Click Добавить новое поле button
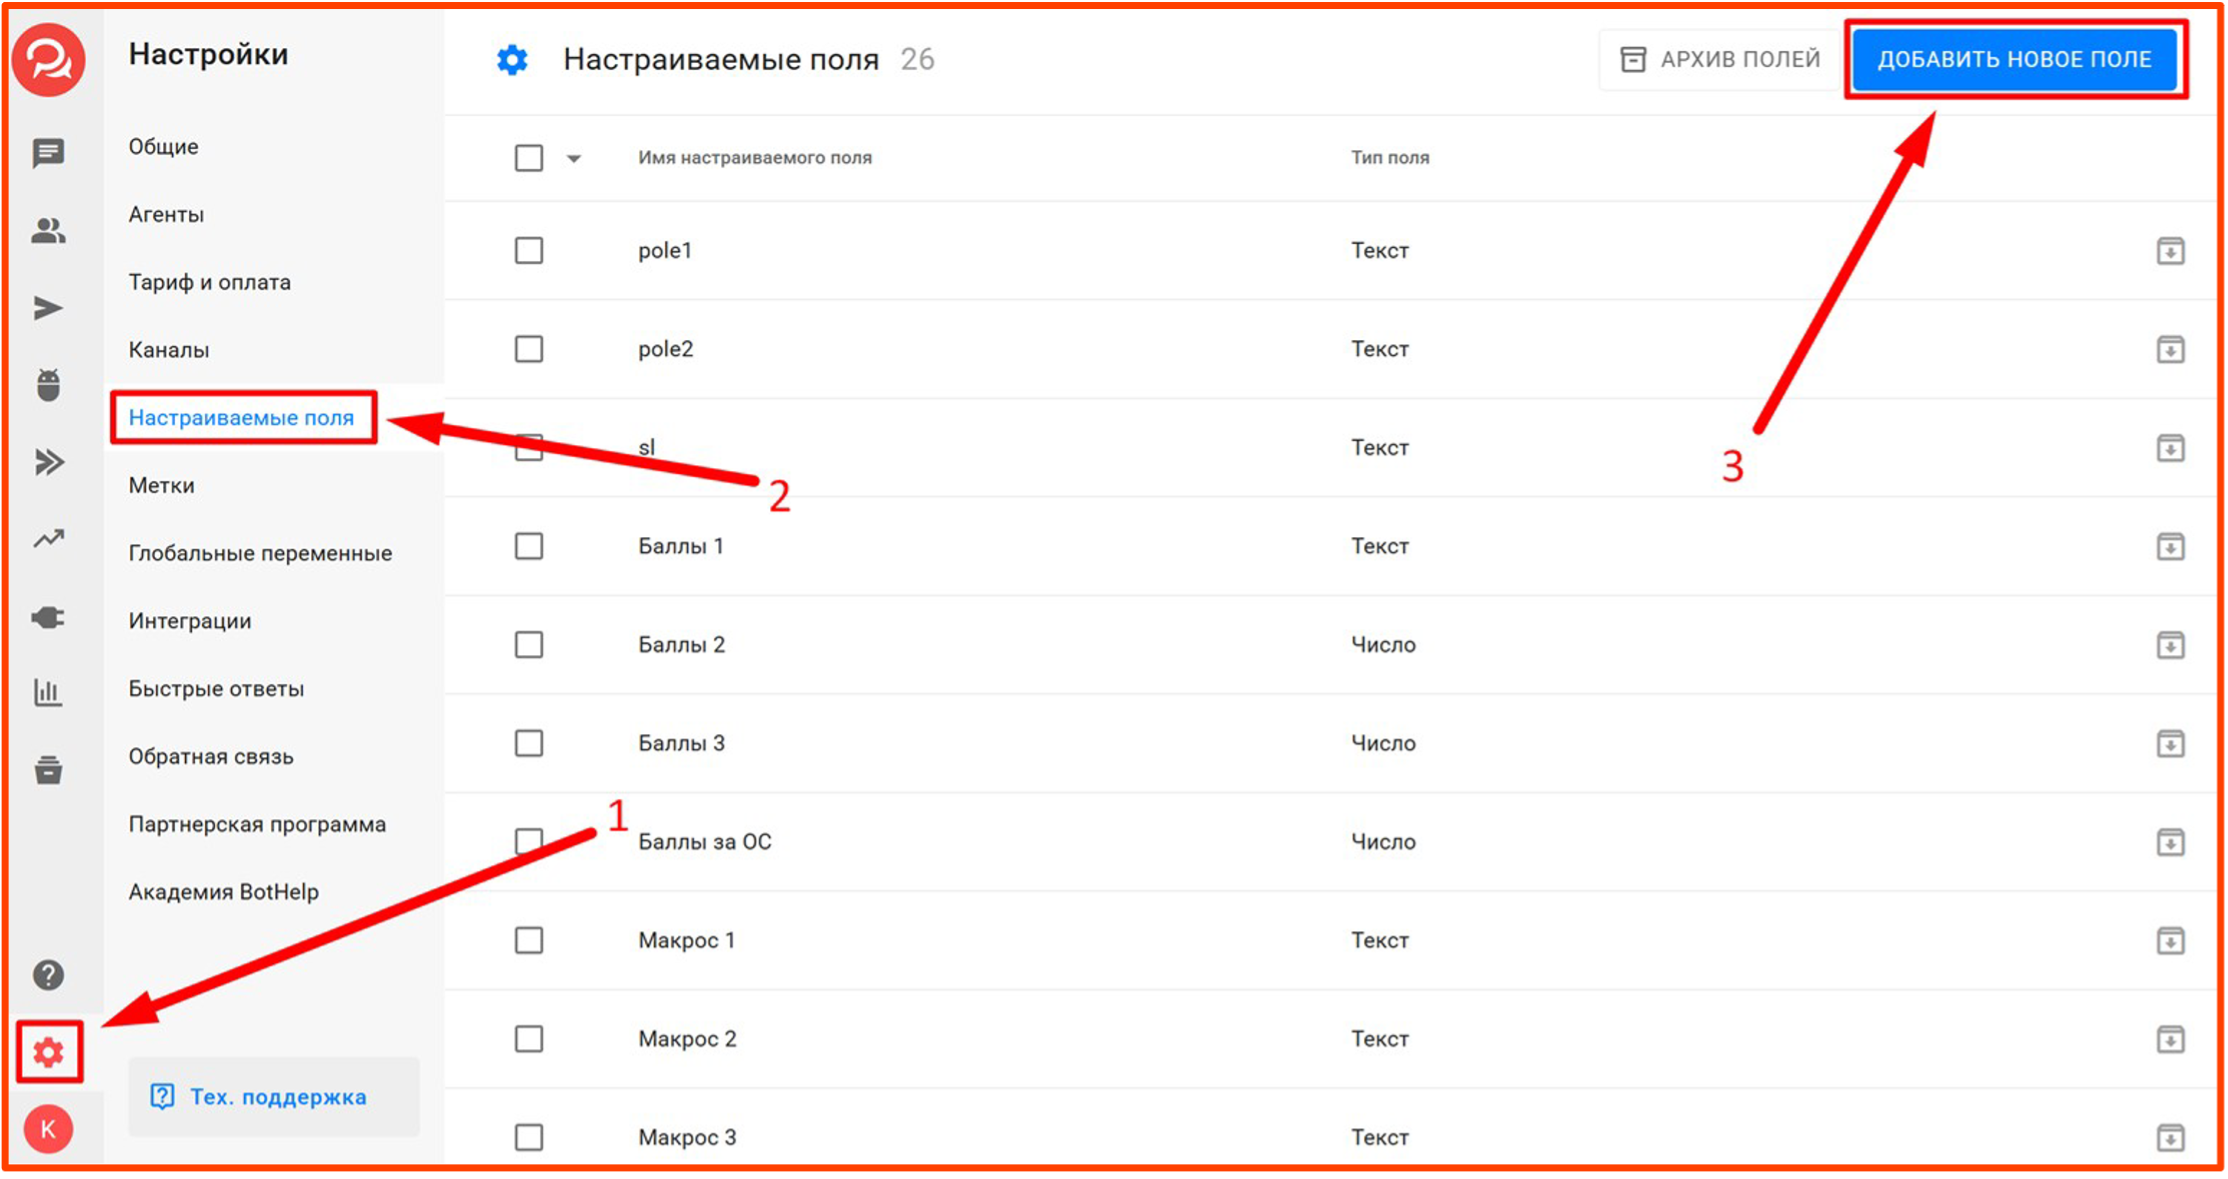This screenshot has height=1179, width=2228. (x=2014, y=60)
